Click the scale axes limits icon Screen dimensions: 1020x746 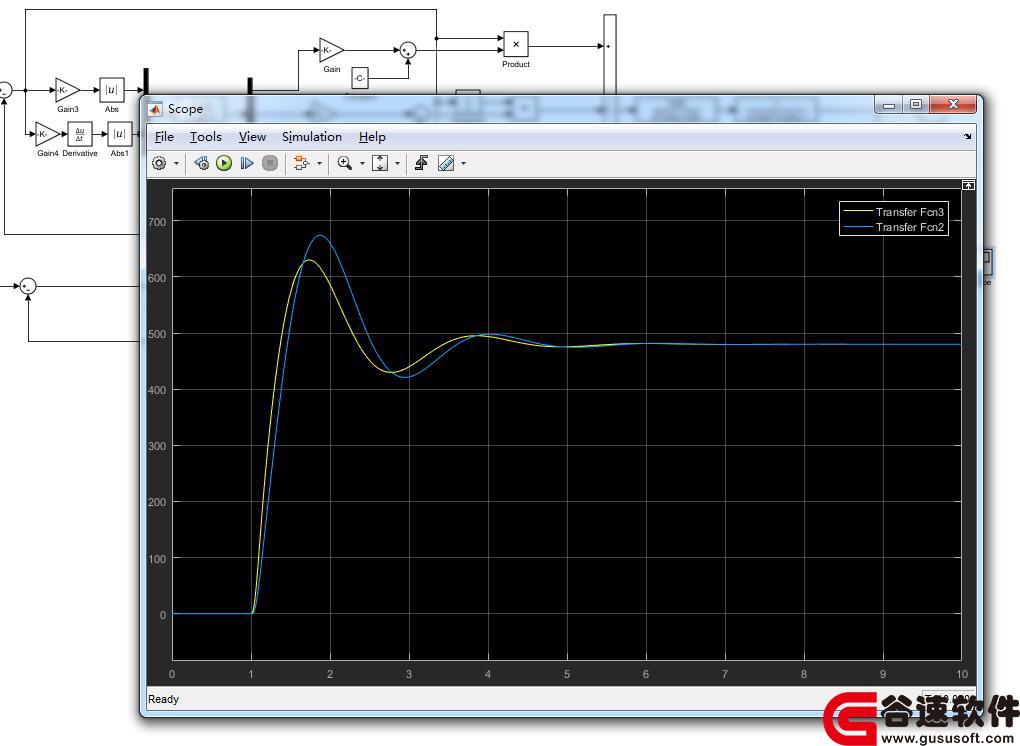point(380,163)
